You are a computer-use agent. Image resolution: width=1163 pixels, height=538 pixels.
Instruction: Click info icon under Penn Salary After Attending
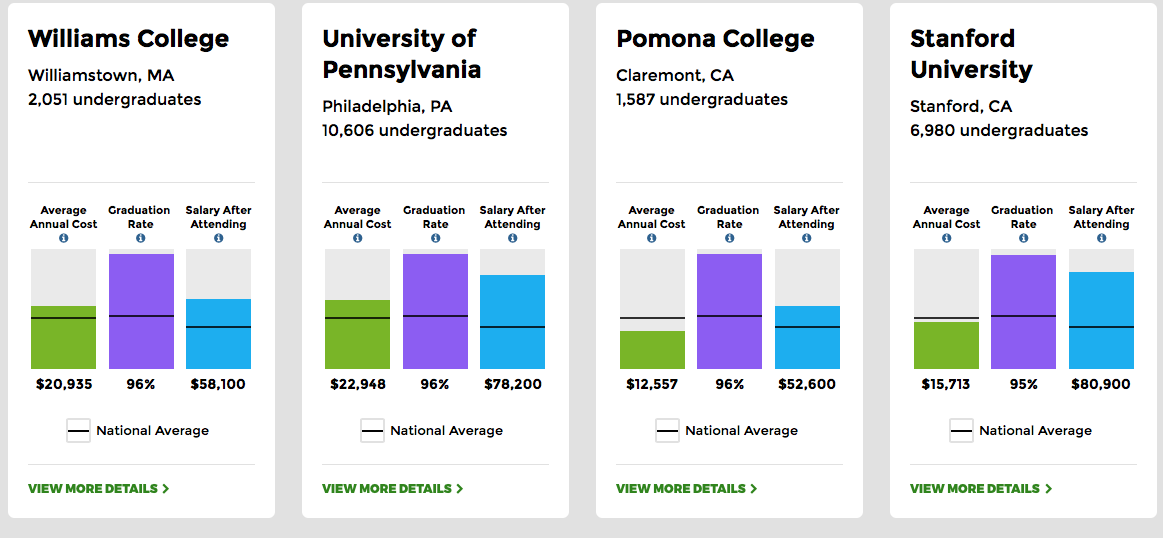512,239
